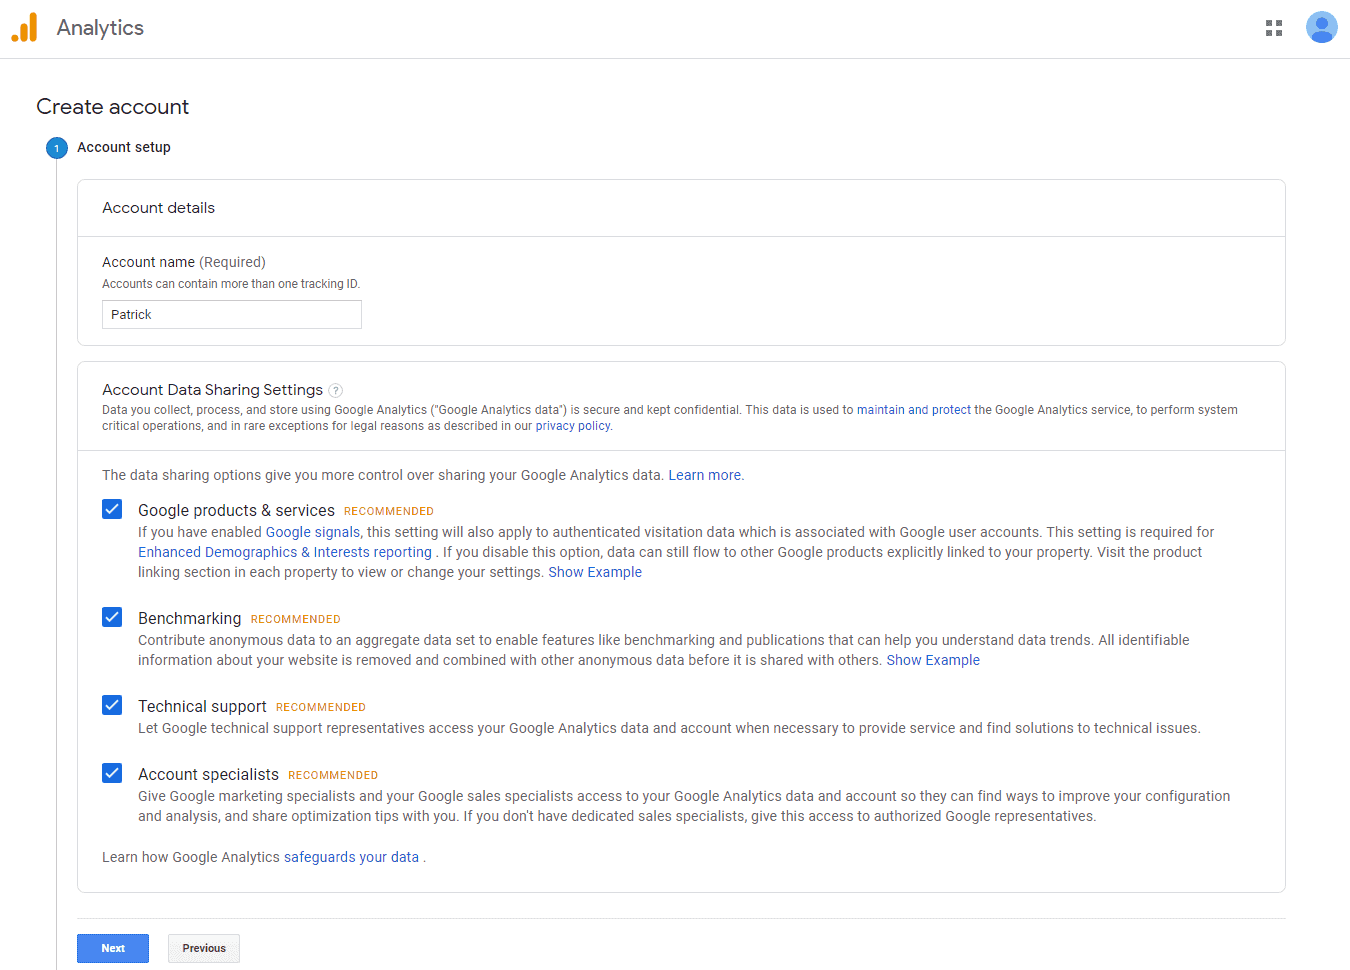Click the Account name input field

coord(232,315)
